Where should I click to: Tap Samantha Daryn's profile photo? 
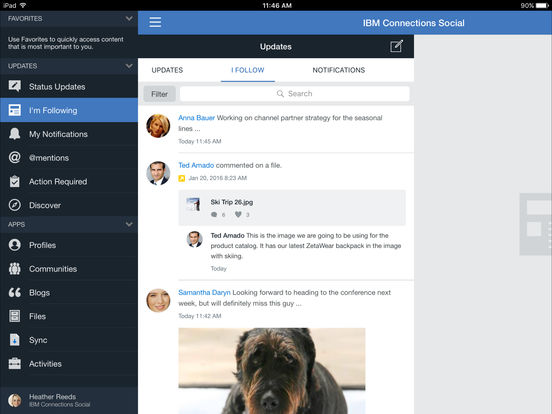click(x=158, y=300)
